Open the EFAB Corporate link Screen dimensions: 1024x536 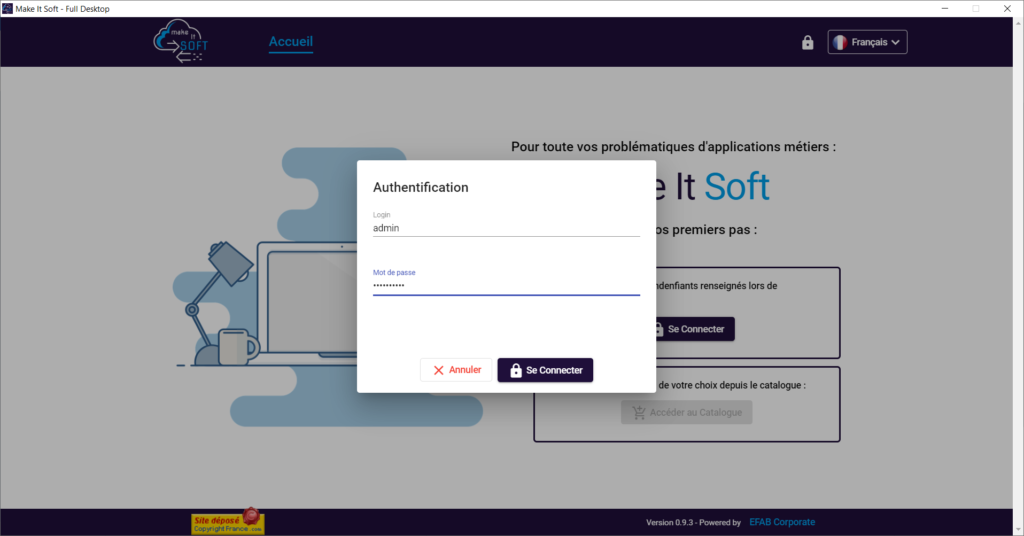pyautogui.click(x=782, y=522)
